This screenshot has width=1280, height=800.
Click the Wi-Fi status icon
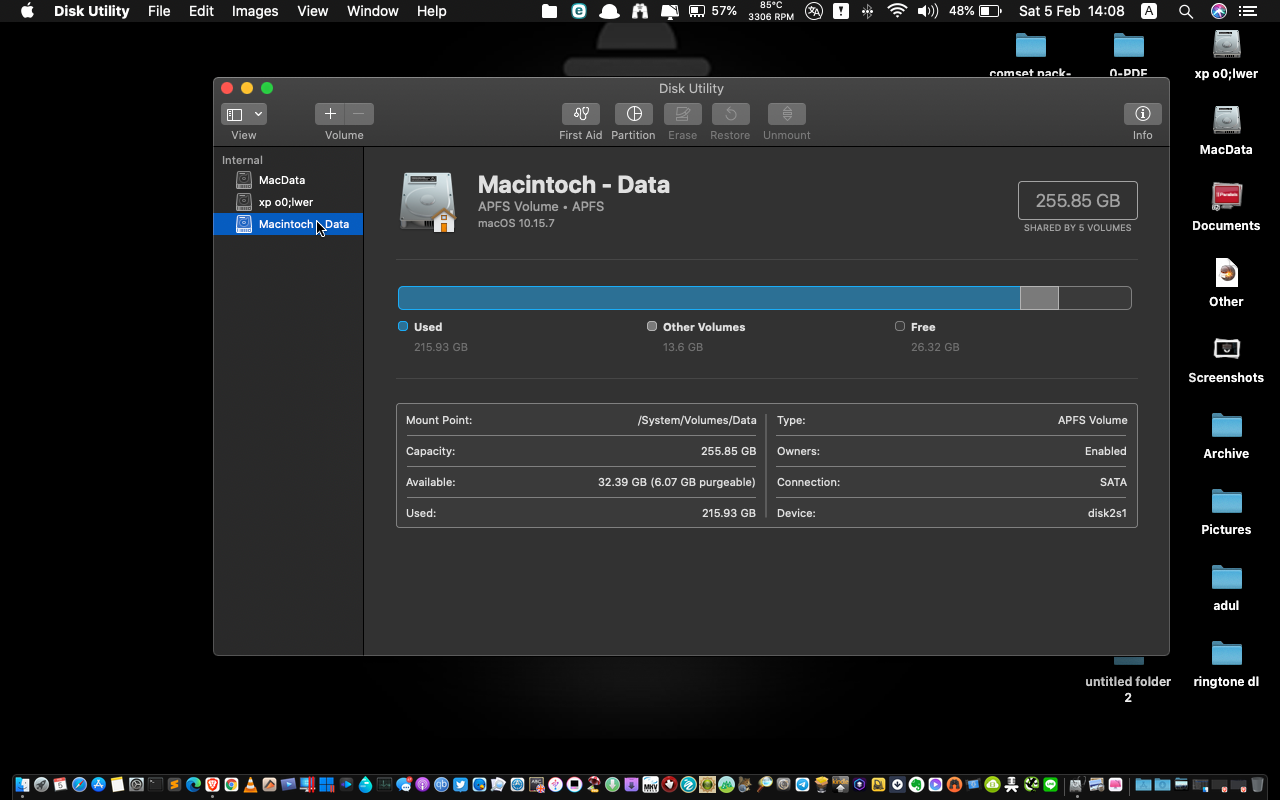[x=897, y=11]
